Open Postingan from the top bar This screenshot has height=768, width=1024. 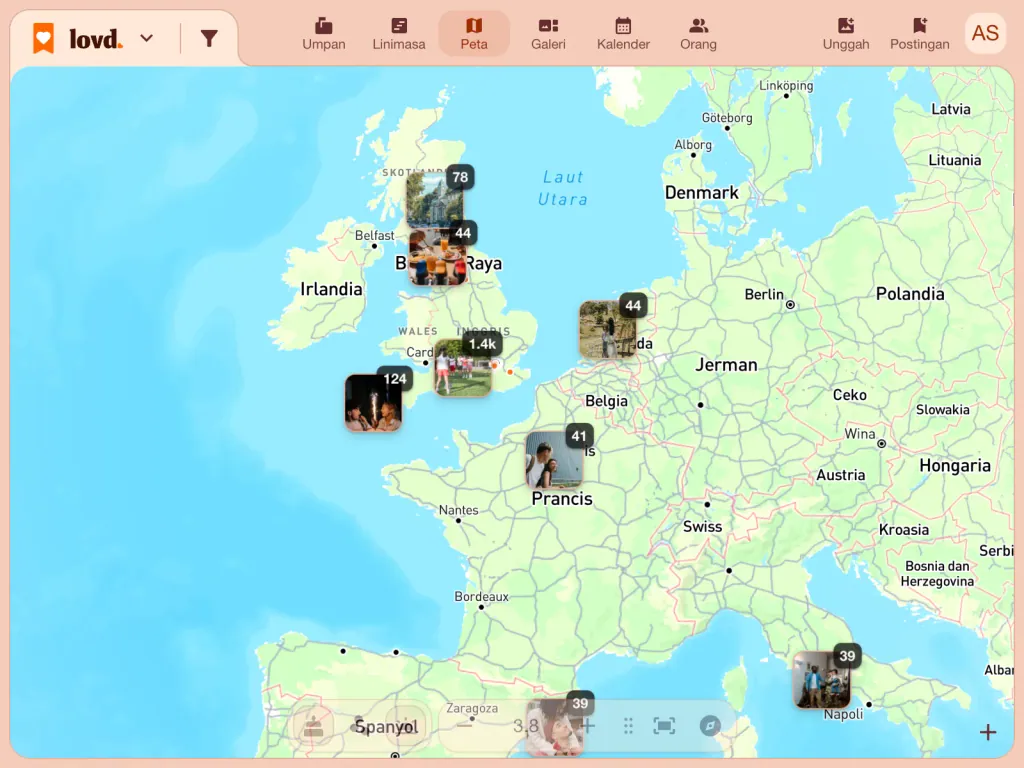tap(920, 34)
